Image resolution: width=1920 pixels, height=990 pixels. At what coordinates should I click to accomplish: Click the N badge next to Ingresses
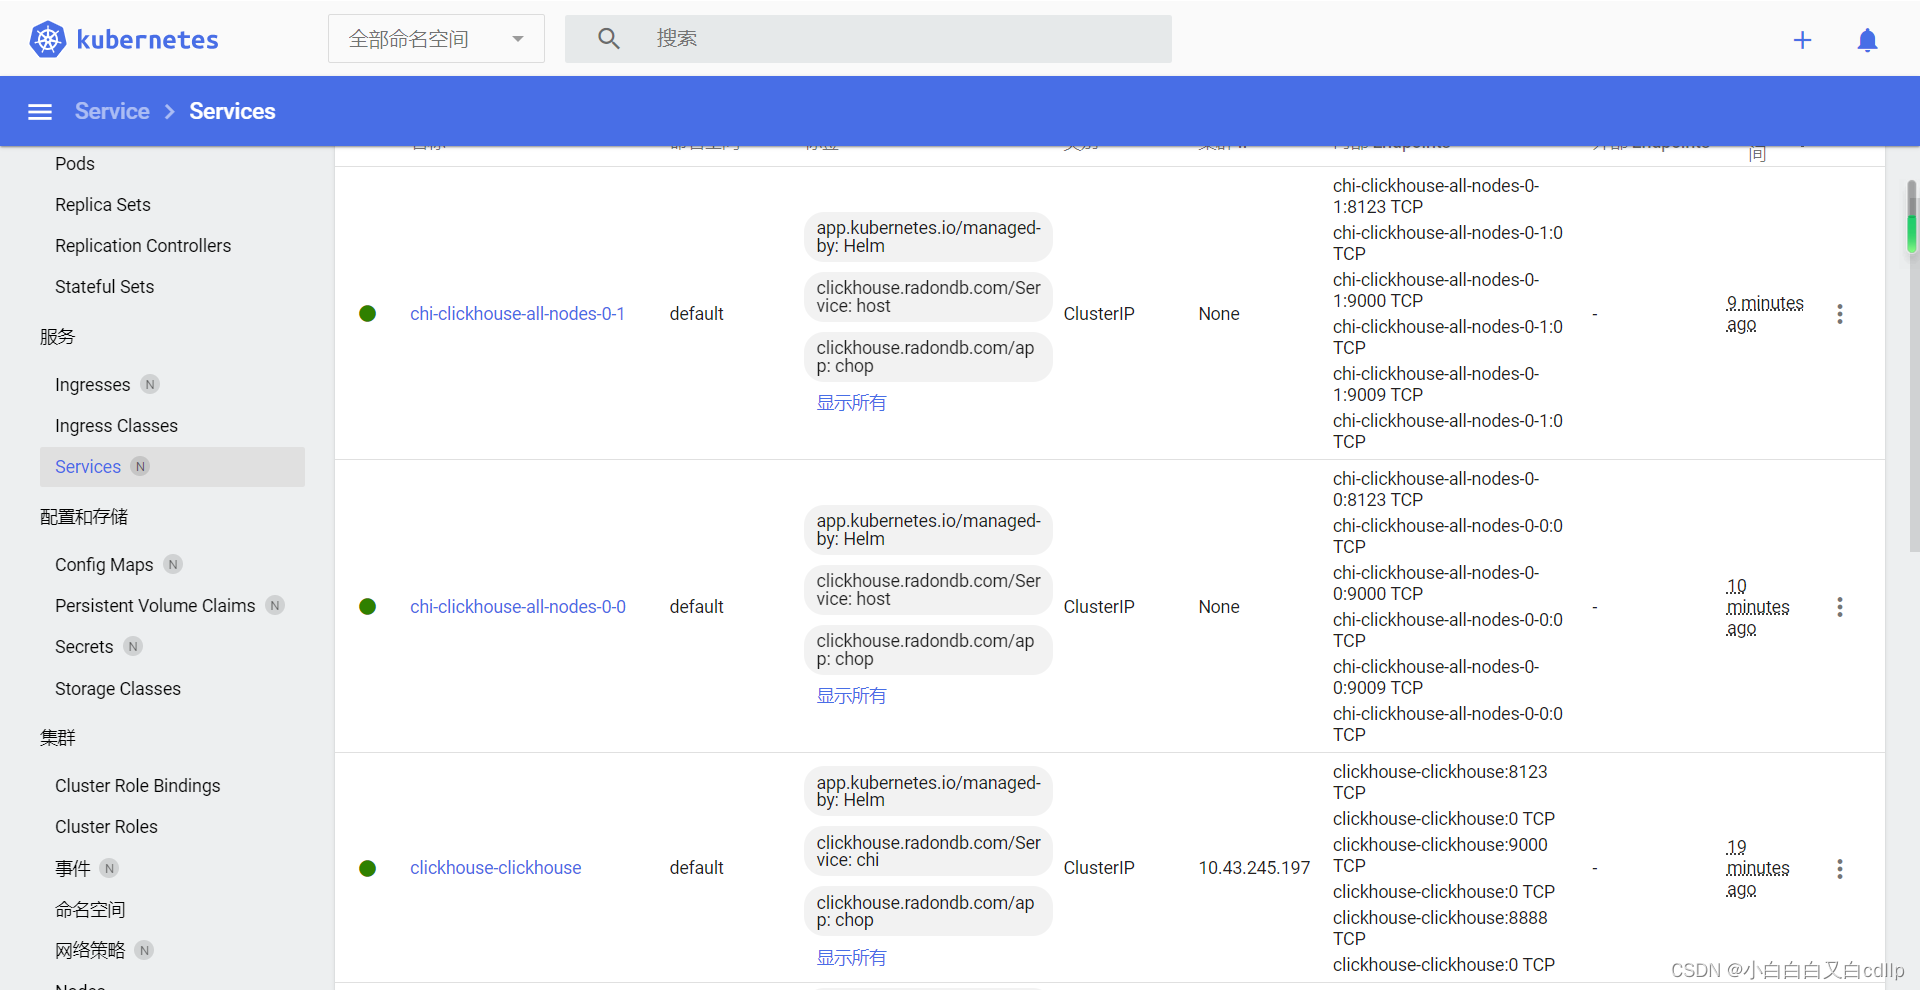150,385
